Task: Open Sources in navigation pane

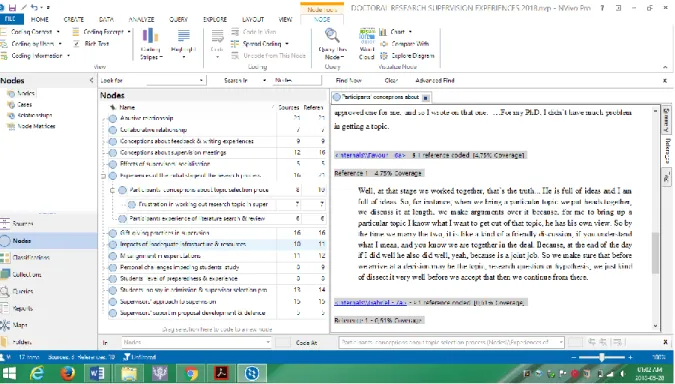Action: pyautogui.click(x=22, y=224)
